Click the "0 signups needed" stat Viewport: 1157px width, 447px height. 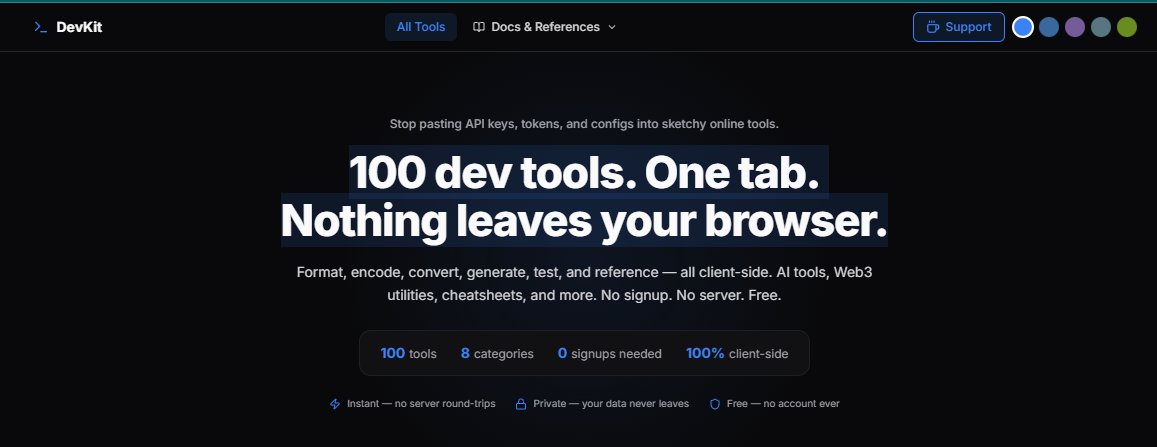(x=609, y=353)
